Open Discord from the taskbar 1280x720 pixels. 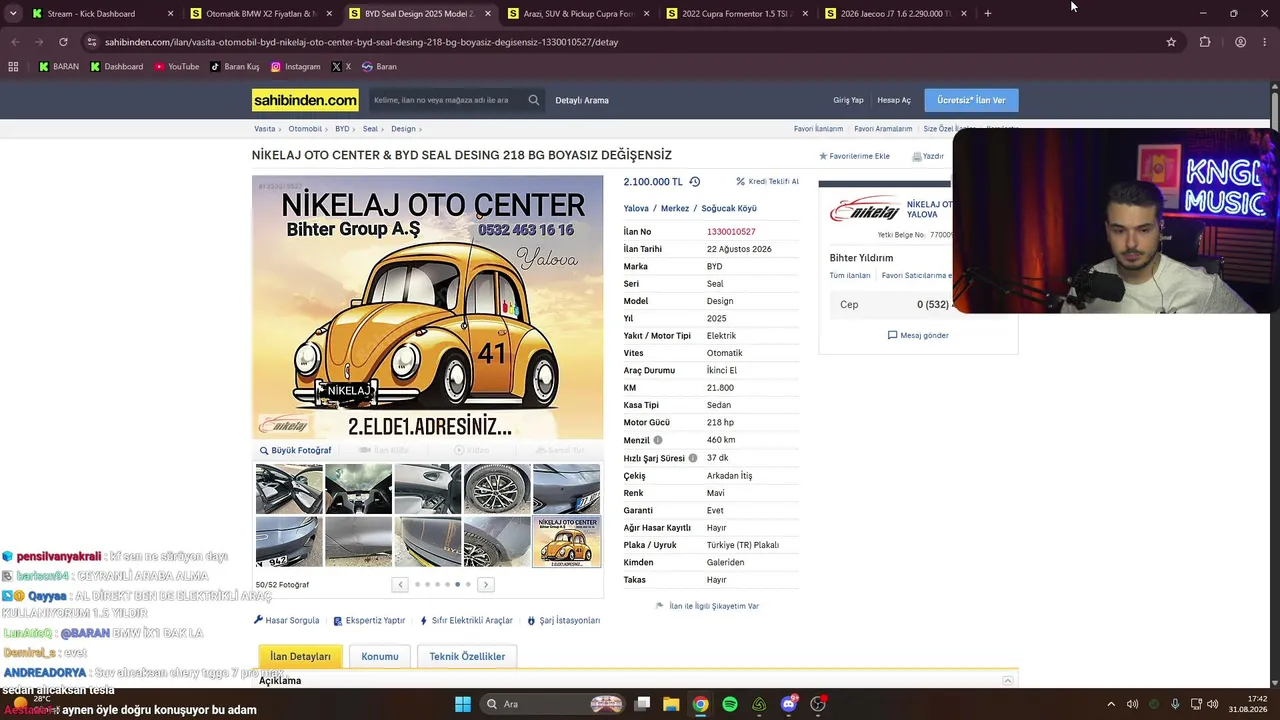point(789,704)
